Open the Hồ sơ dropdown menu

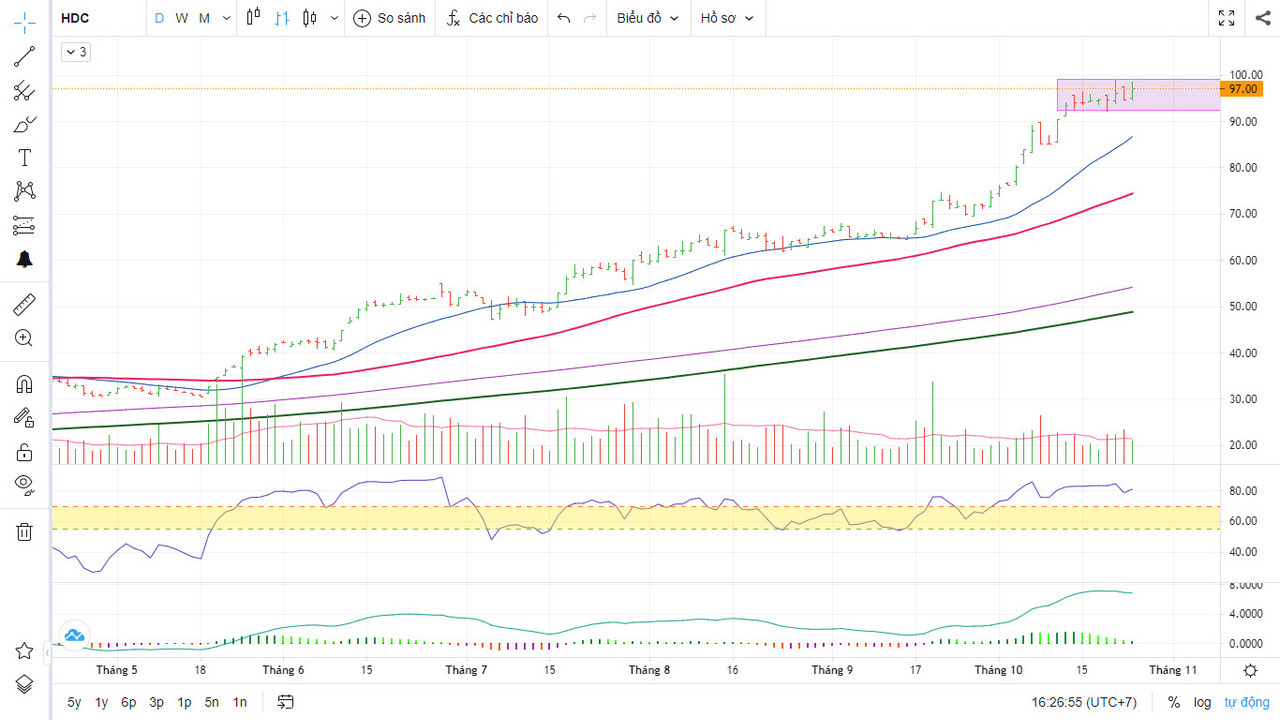(727, 18)
